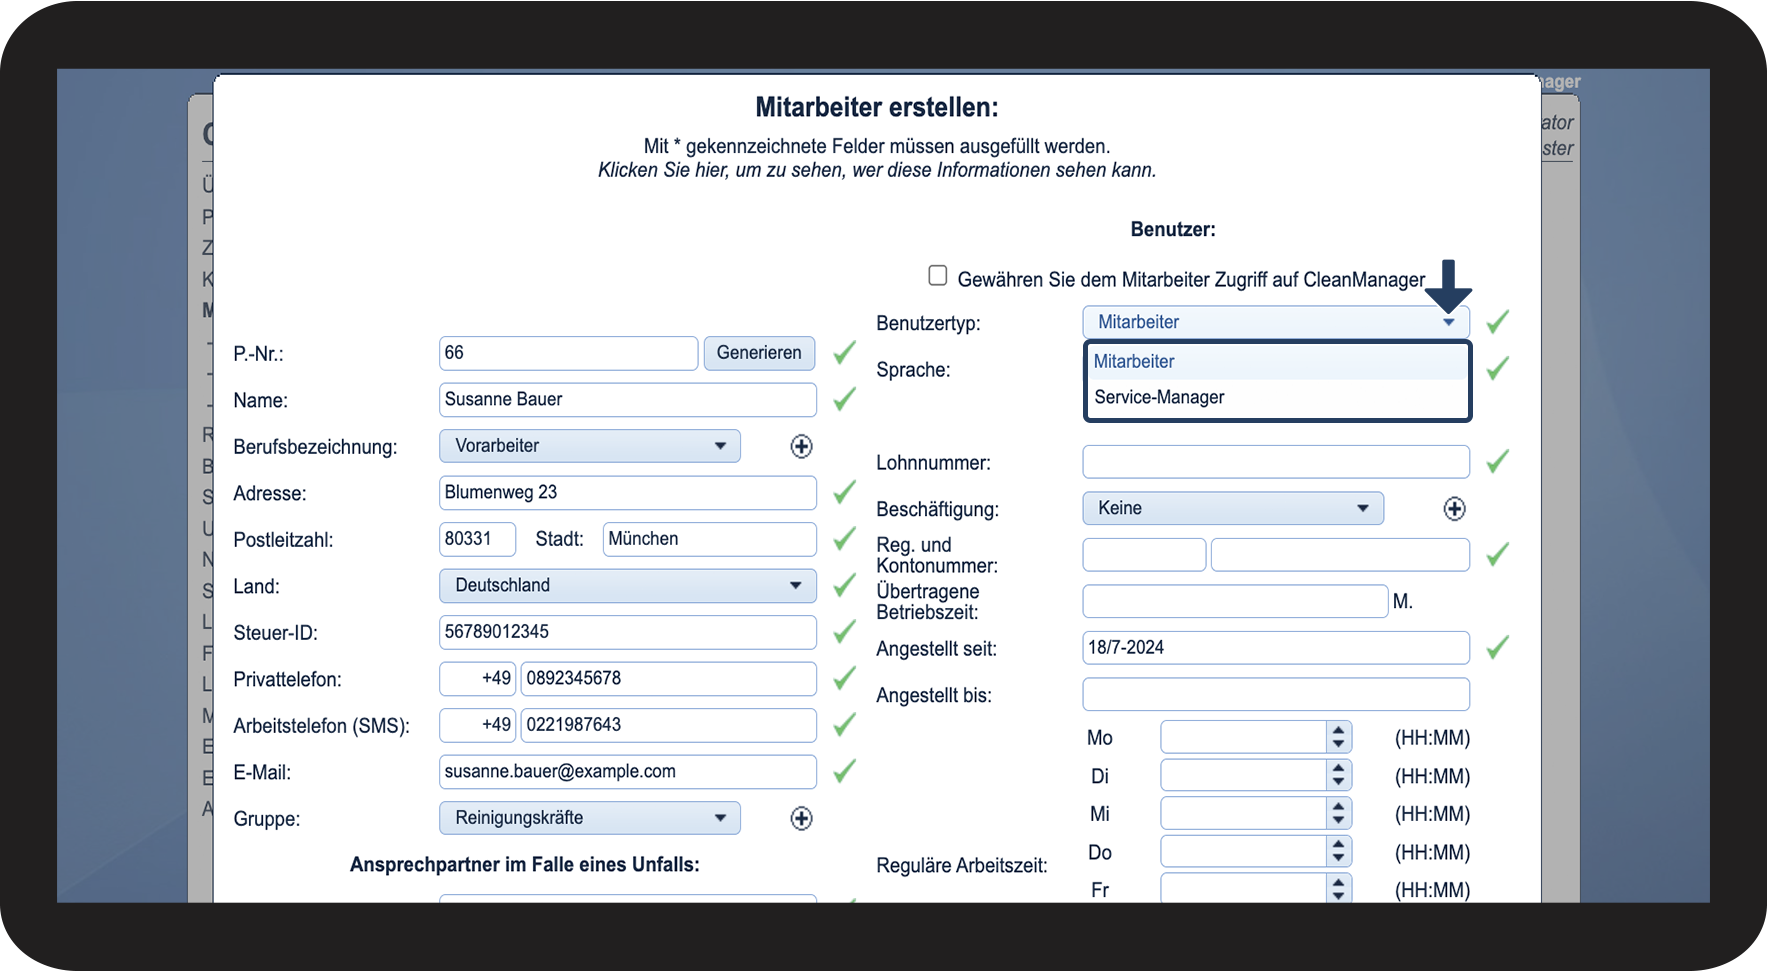1767x971 pixels.
Task: Click green checkmark beside E-Mail field
Action: point(845,771)
